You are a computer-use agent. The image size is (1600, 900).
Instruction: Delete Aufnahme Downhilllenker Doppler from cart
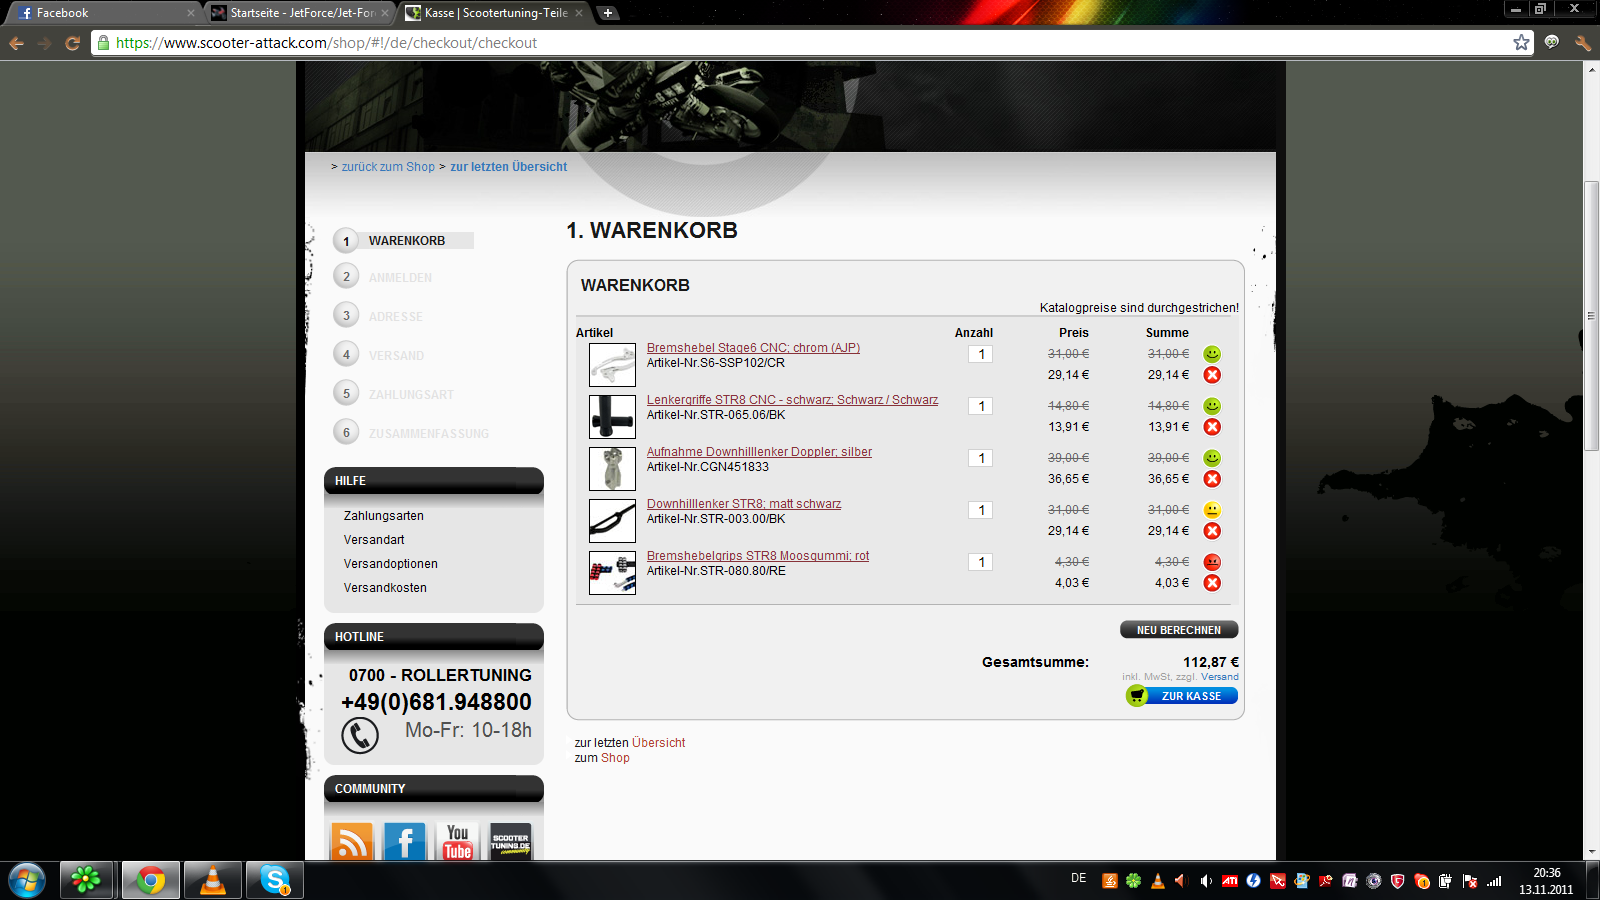click(x=1212, y=479)
